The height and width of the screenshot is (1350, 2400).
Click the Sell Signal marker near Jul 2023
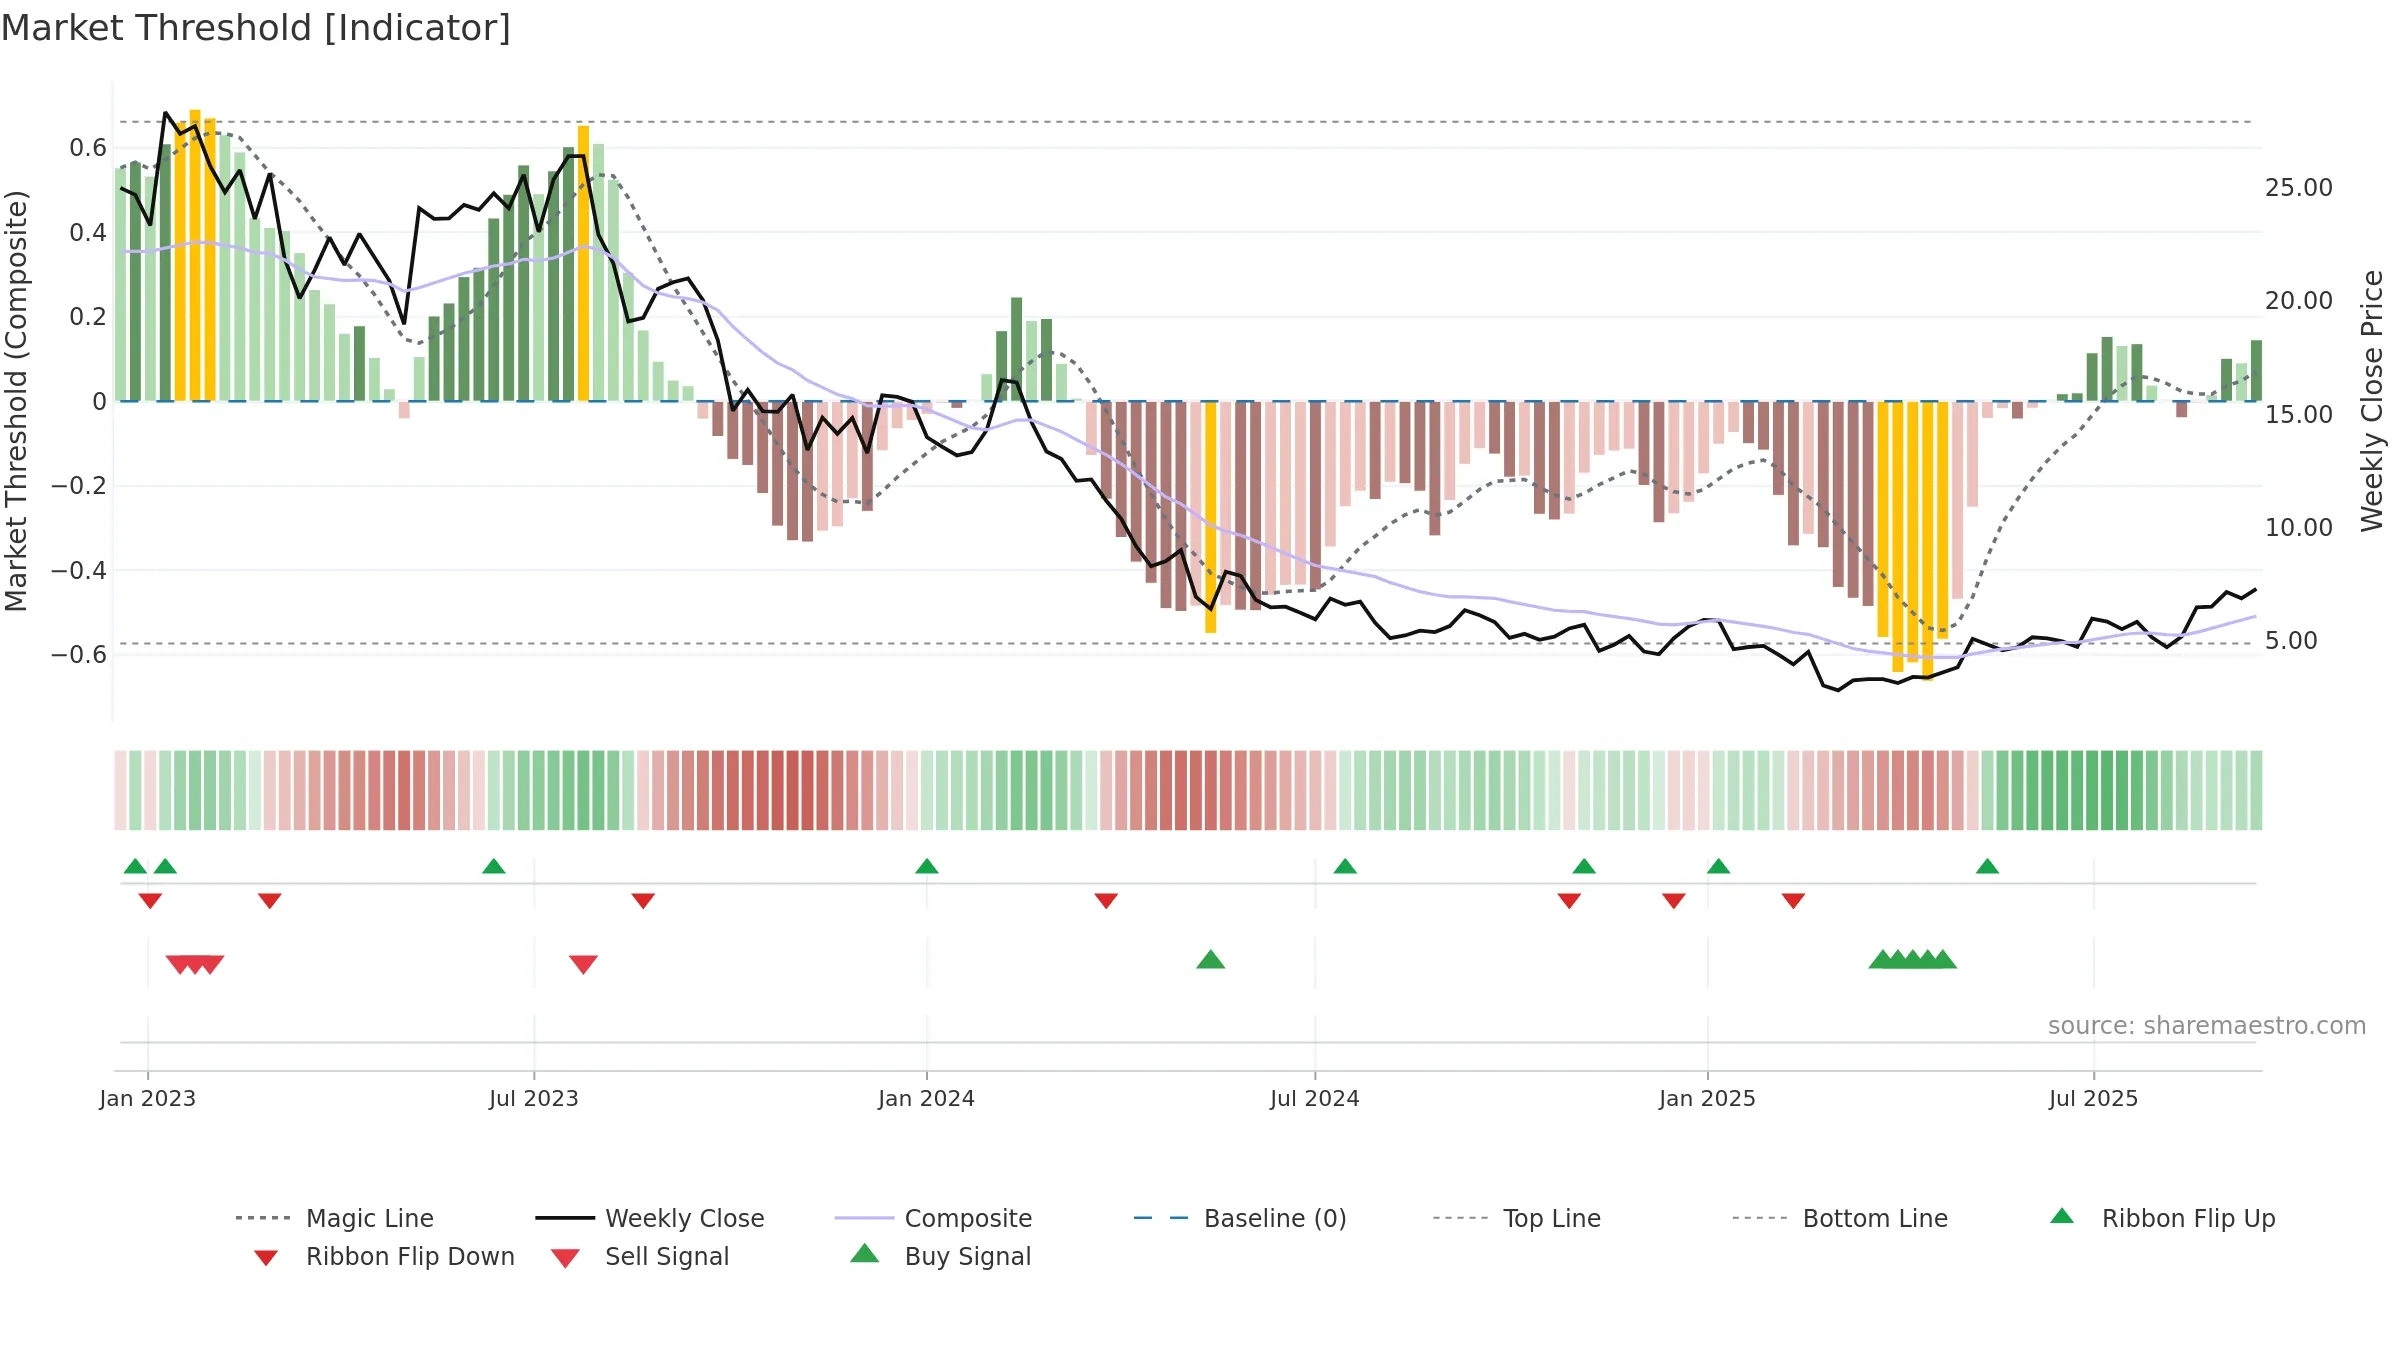pyautogui.click(x=583, y=965)
